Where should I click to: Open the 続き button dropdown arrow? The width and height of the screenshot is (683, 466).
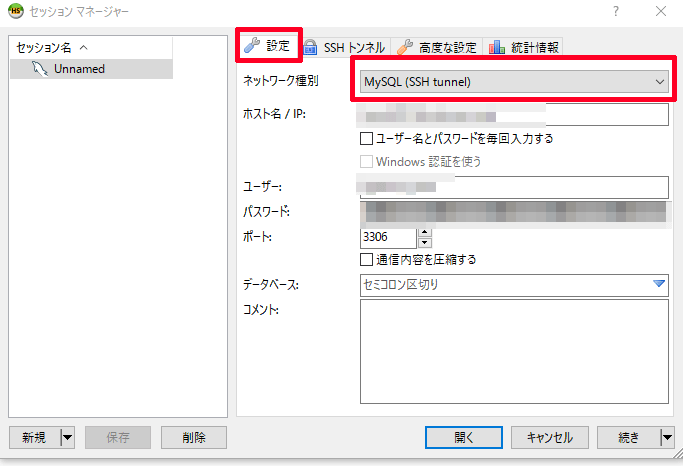click(667, 437)
